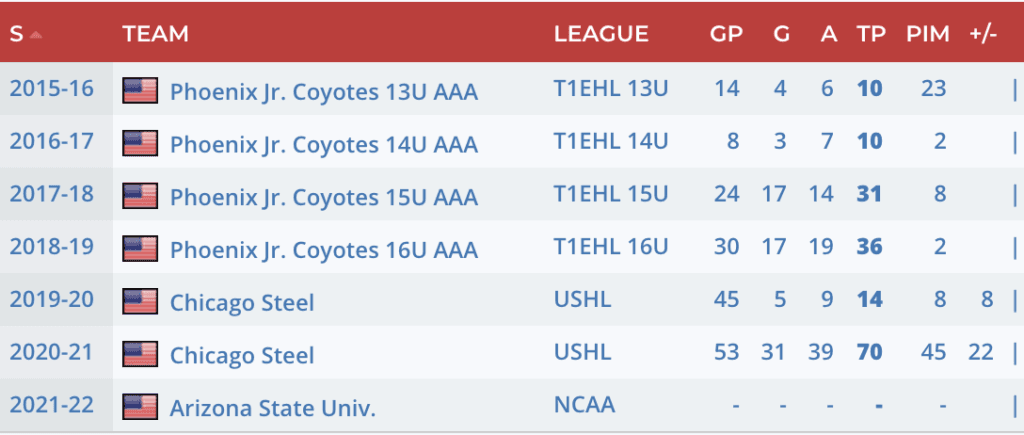1024x435 pixels.
Task: Open the 2019-20 season link
Action: pos(52,299)
